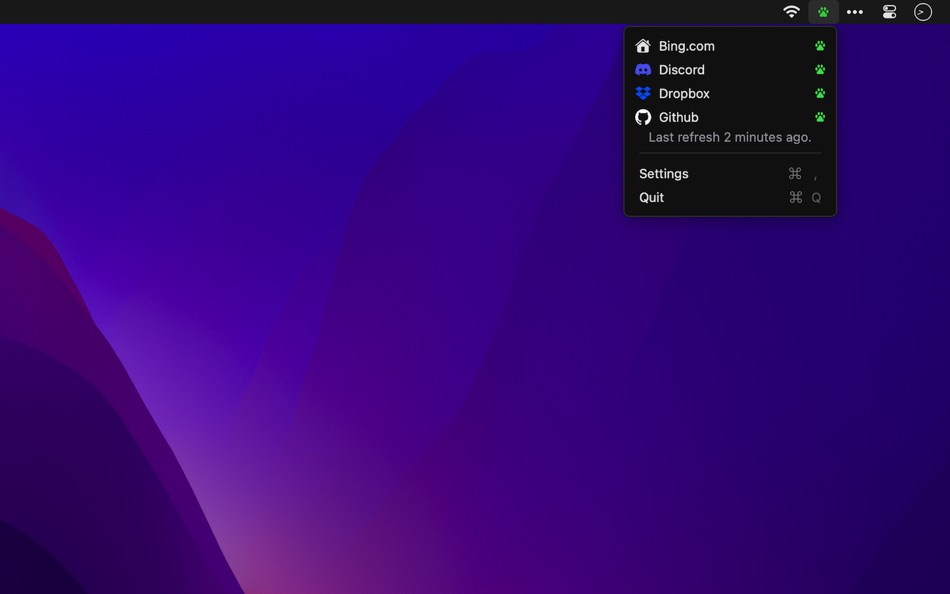Select Quit from the menu
The height and width of the screenshot is (594, 950).
[651, 197]
